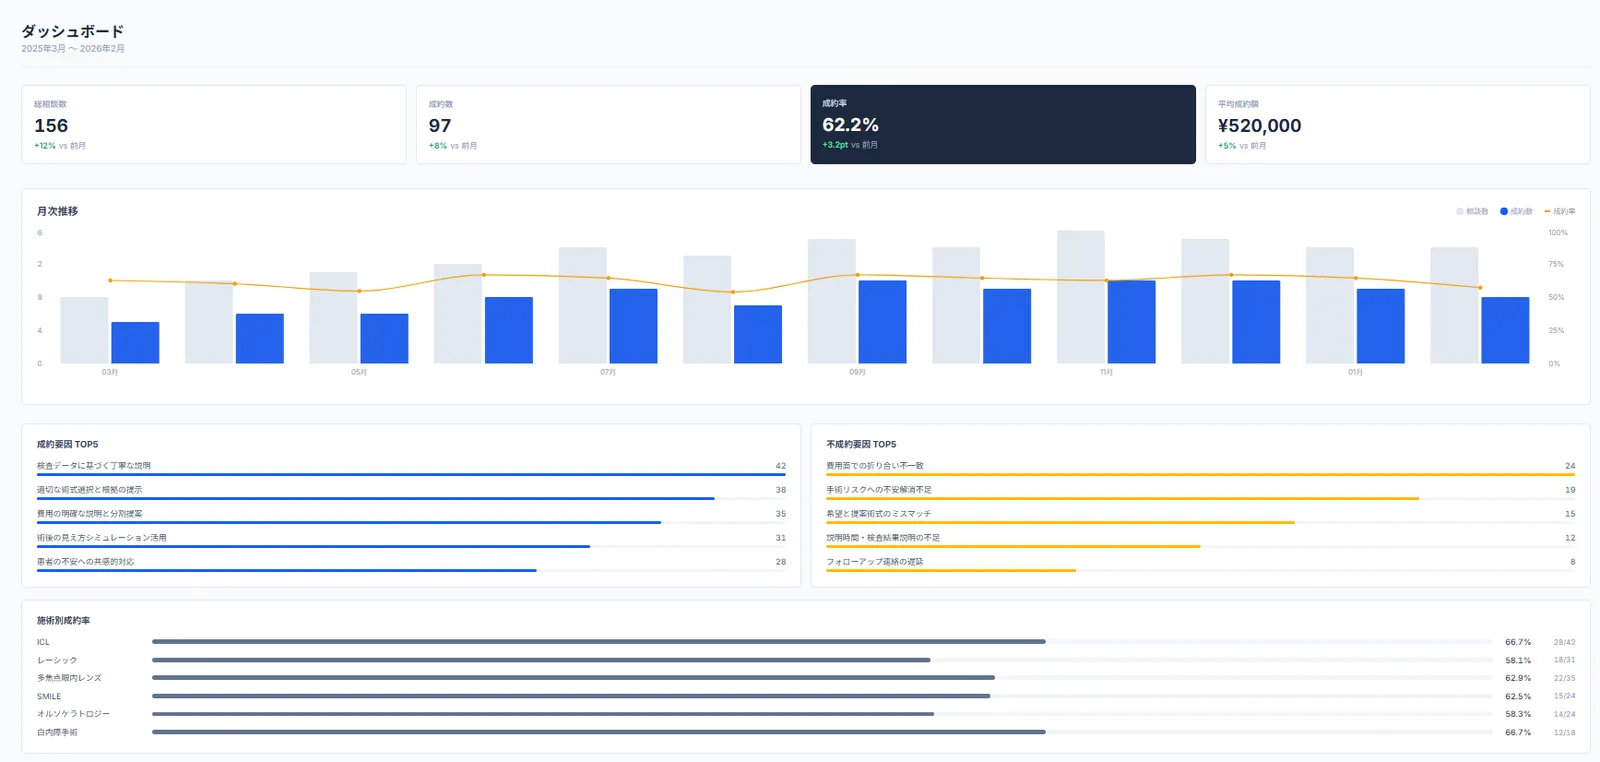This screenshot has height=762, width=1600.
Task: Toggle the blue 成約数 legend marker
Action: [1504, 211]
